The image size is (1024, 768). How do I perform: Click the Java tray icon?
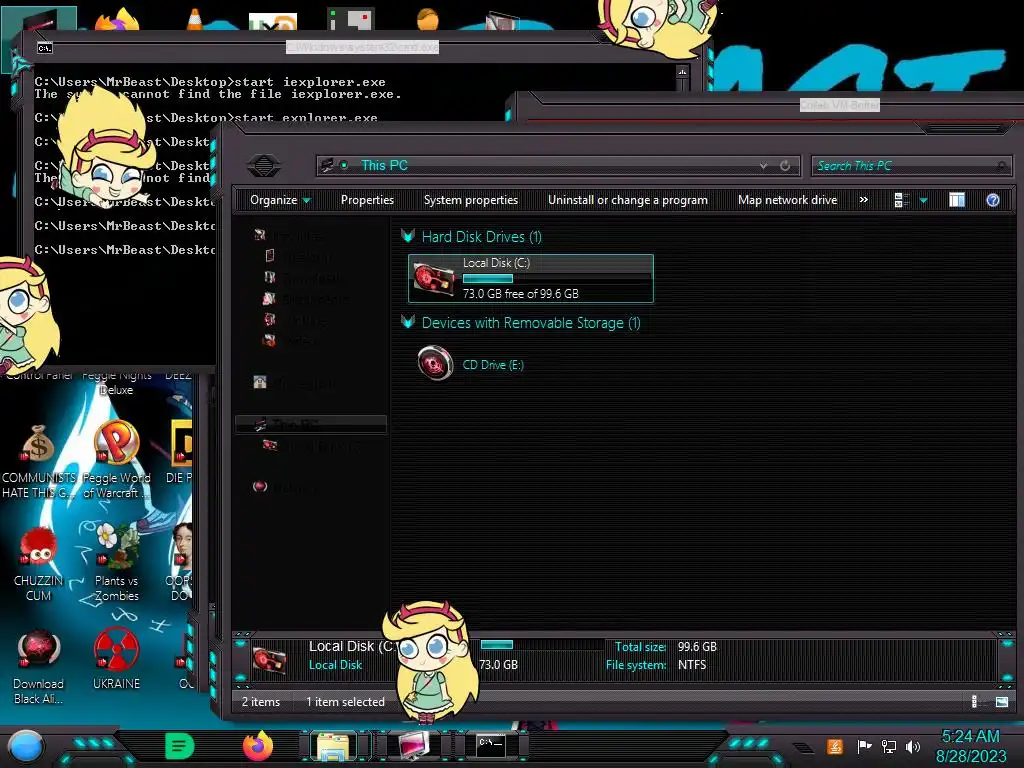[x=834, y=746]
